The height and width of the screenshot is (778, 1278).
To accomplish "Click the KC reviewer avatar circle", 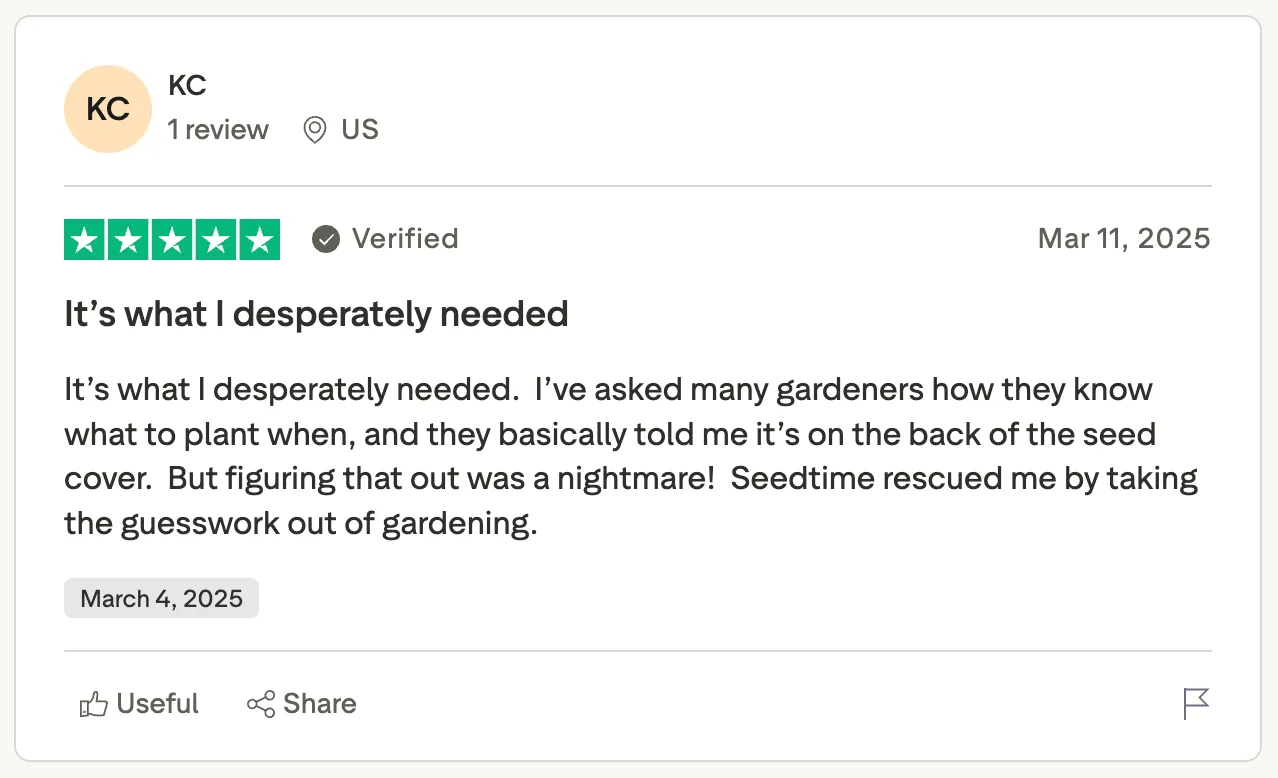I will pos(108,109).
